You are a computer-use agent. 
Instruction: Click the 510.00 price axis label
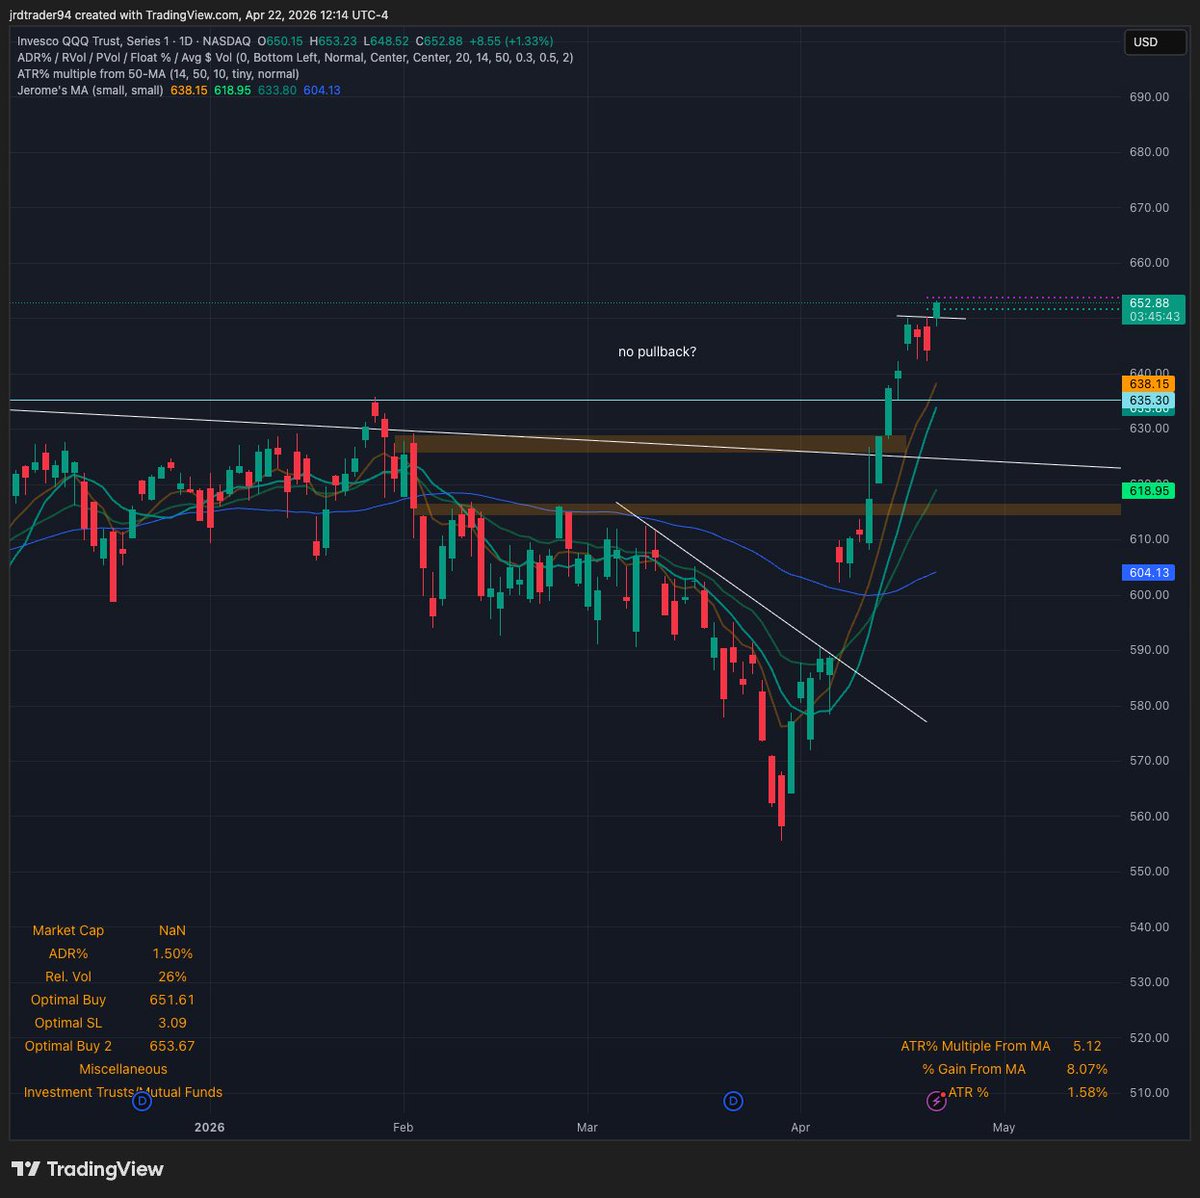[x=1149, y=1093]
